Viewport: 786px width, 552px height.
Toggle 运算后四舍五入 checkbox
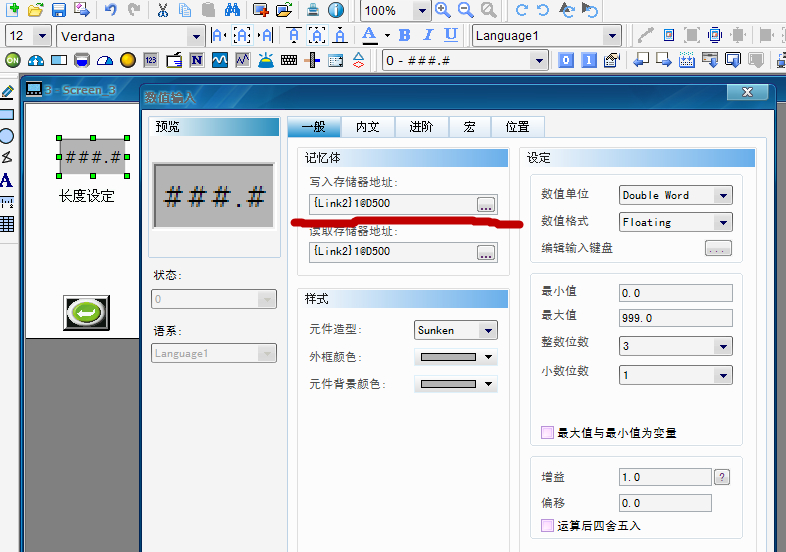point(547,525)
